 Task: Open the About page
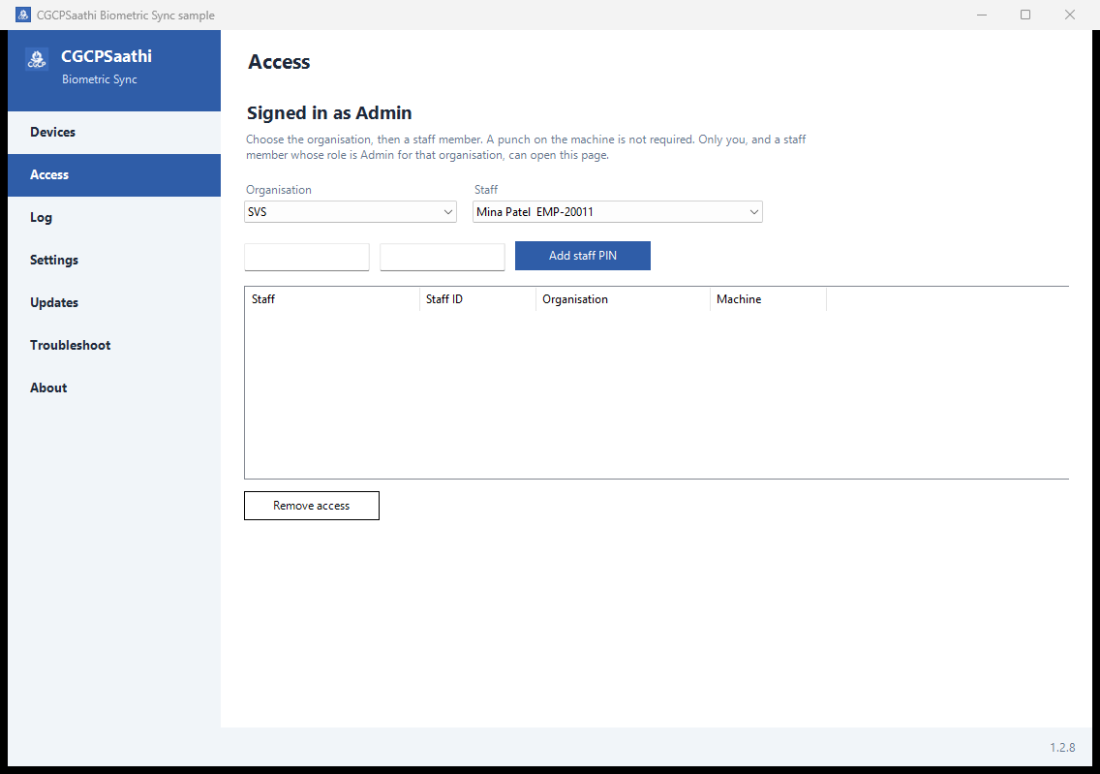click(114, 388)
